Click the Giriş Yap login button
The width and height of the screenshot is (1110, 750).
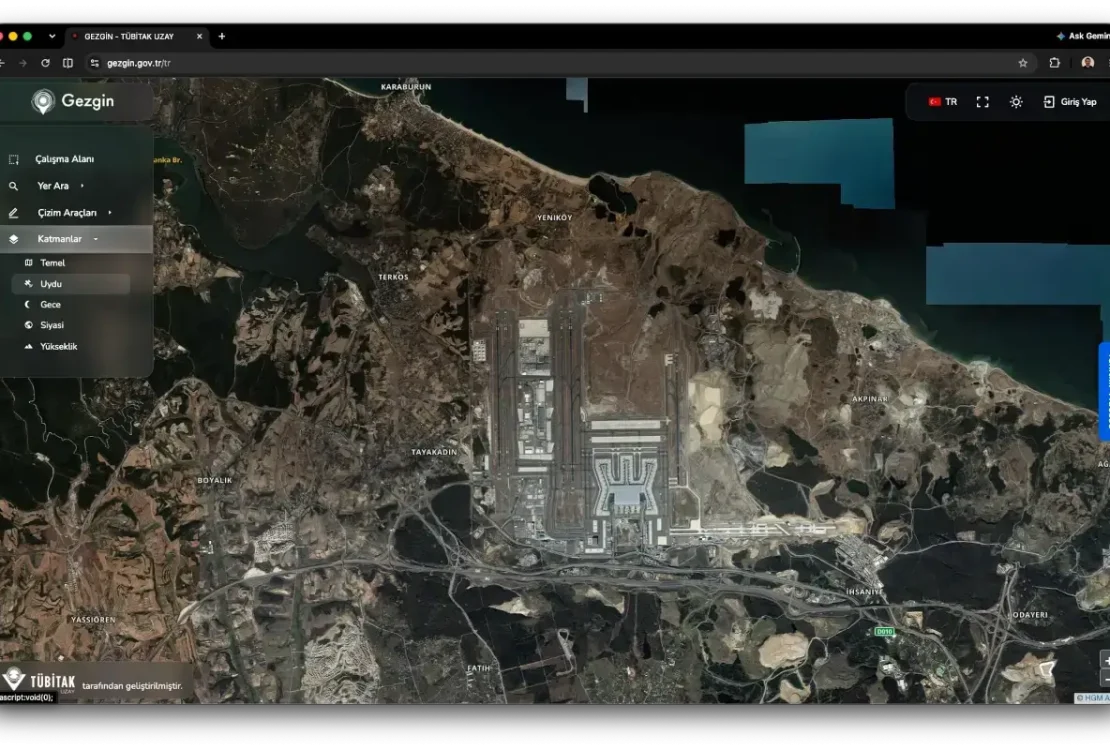(1070, 102)
